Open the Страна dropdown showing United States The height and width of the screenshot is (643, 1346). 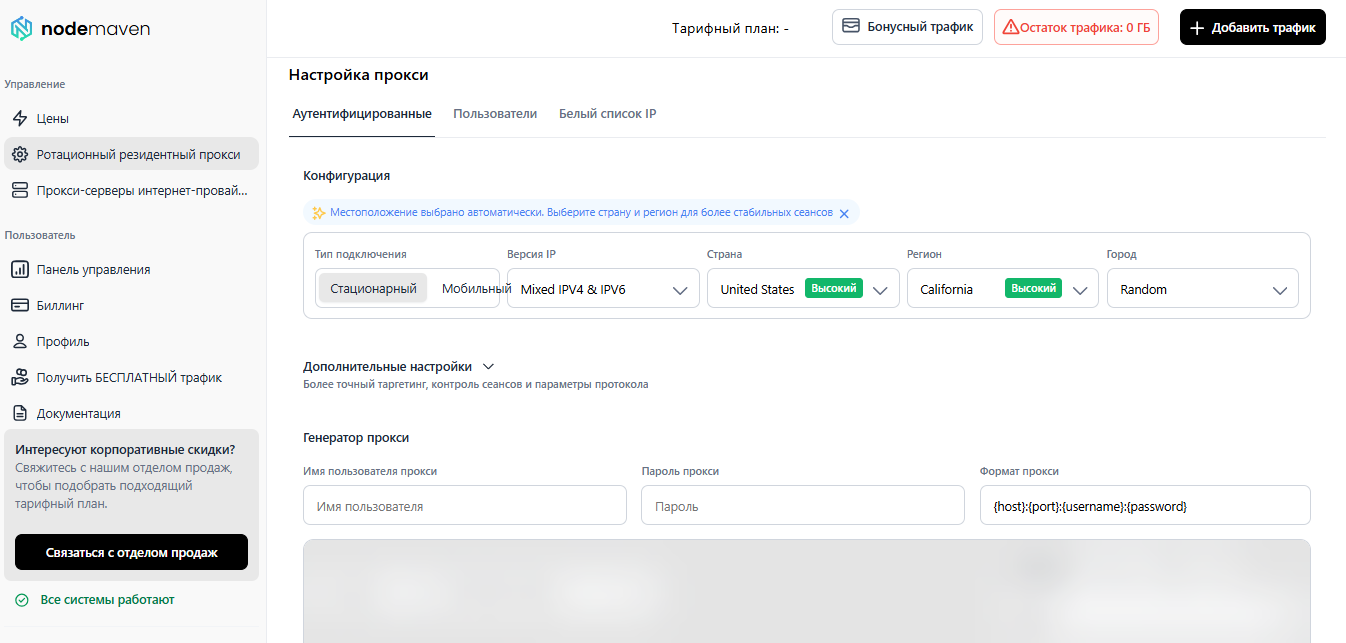point(803,289)
